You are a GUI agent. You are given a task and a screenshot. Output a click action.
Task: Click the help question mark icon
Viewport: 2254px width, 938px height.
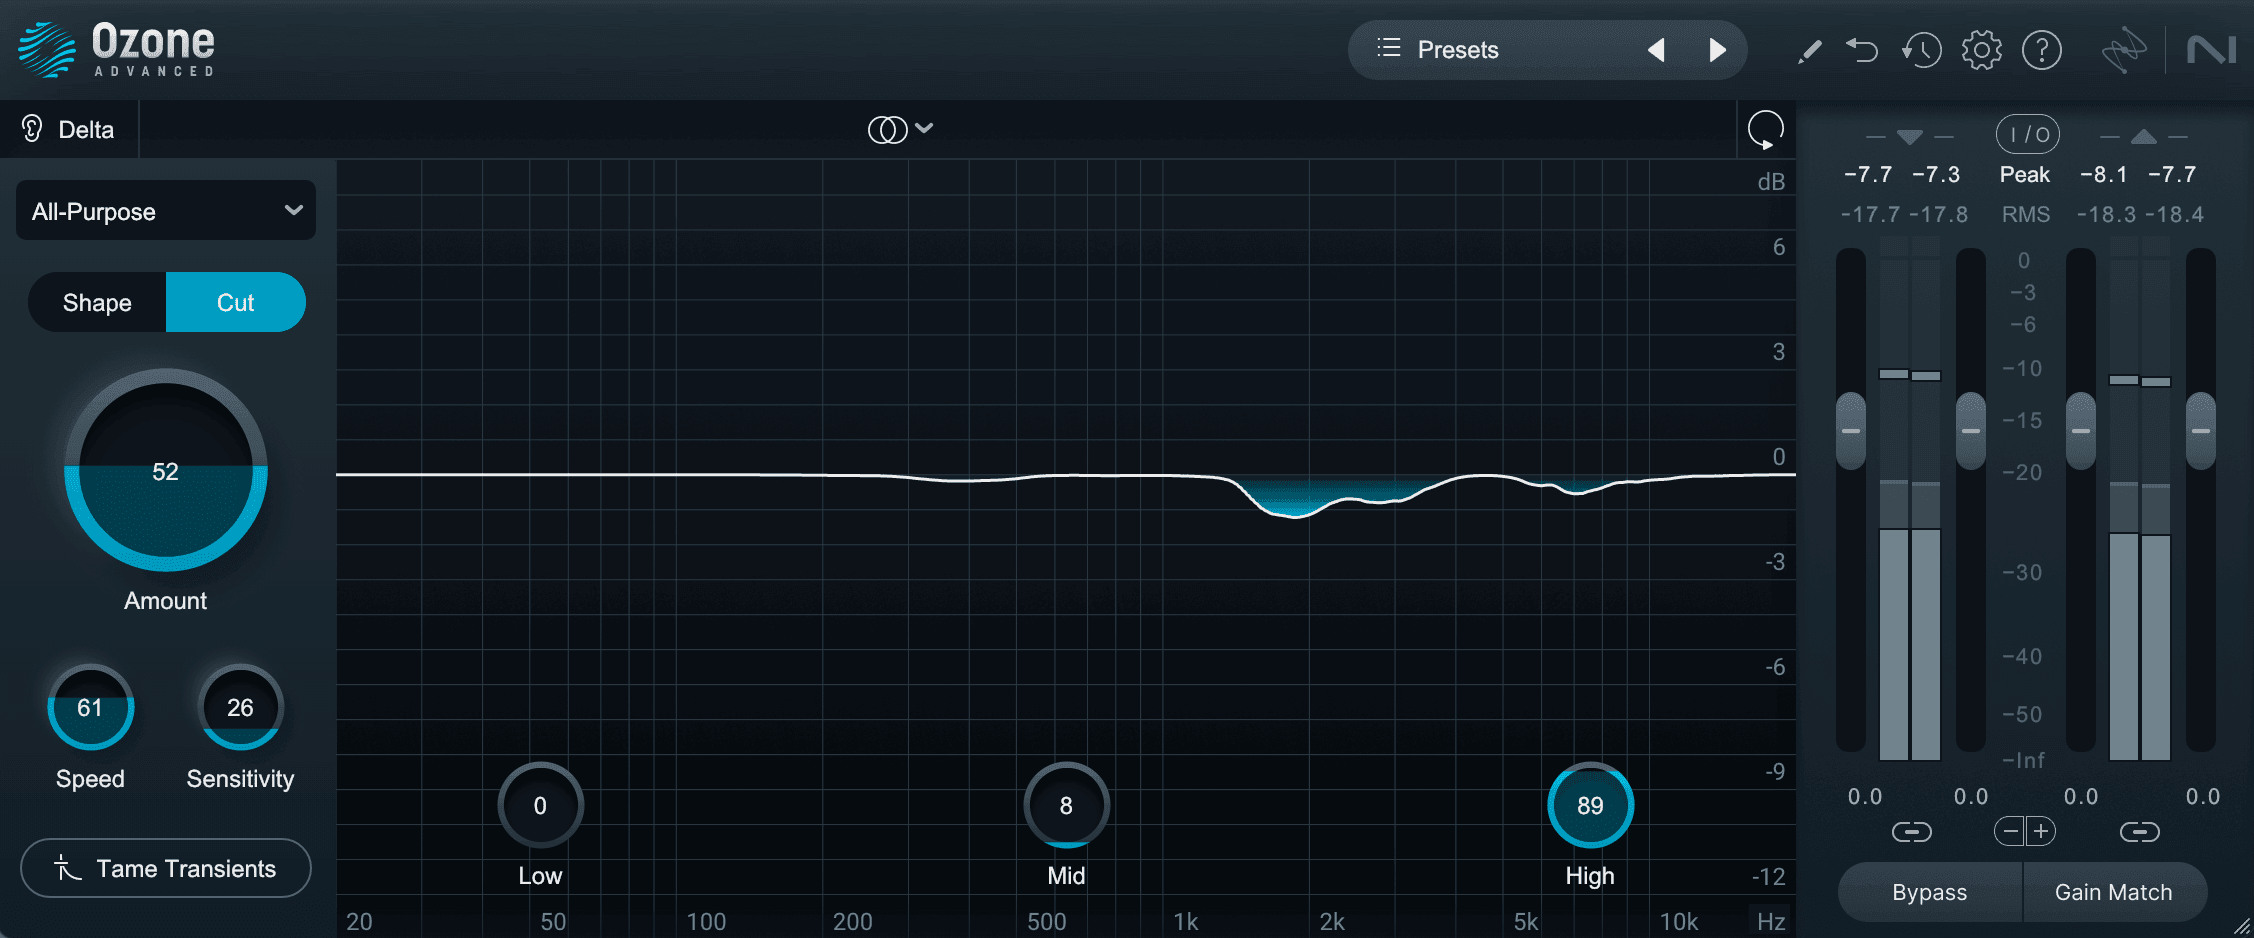coord(2041,50)
